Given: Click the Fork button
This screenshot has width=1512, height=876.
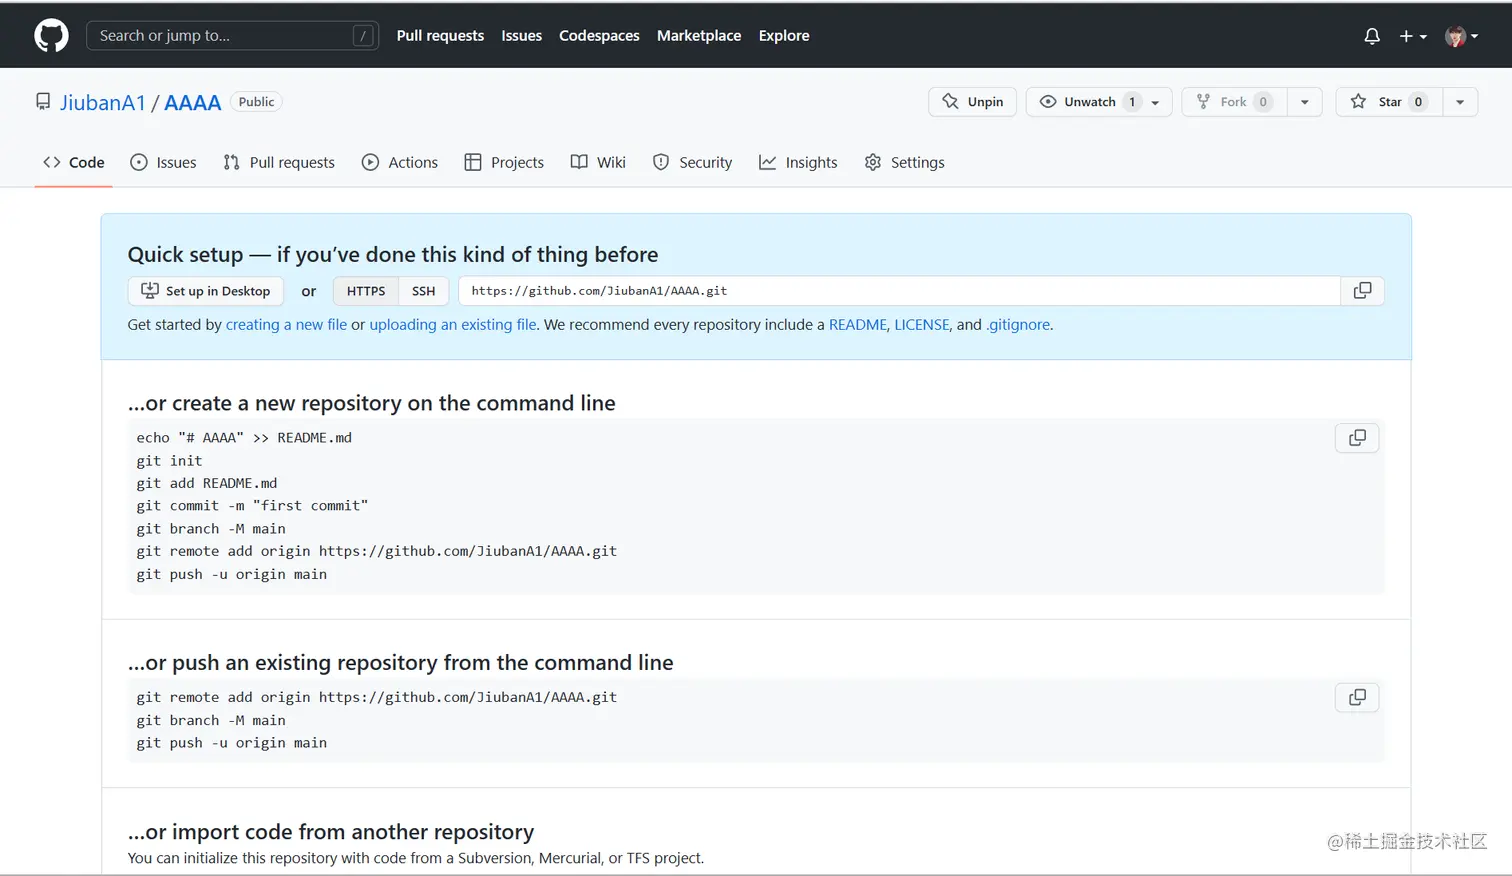Looking at the screenshot, I should [x=1234, y=102].
